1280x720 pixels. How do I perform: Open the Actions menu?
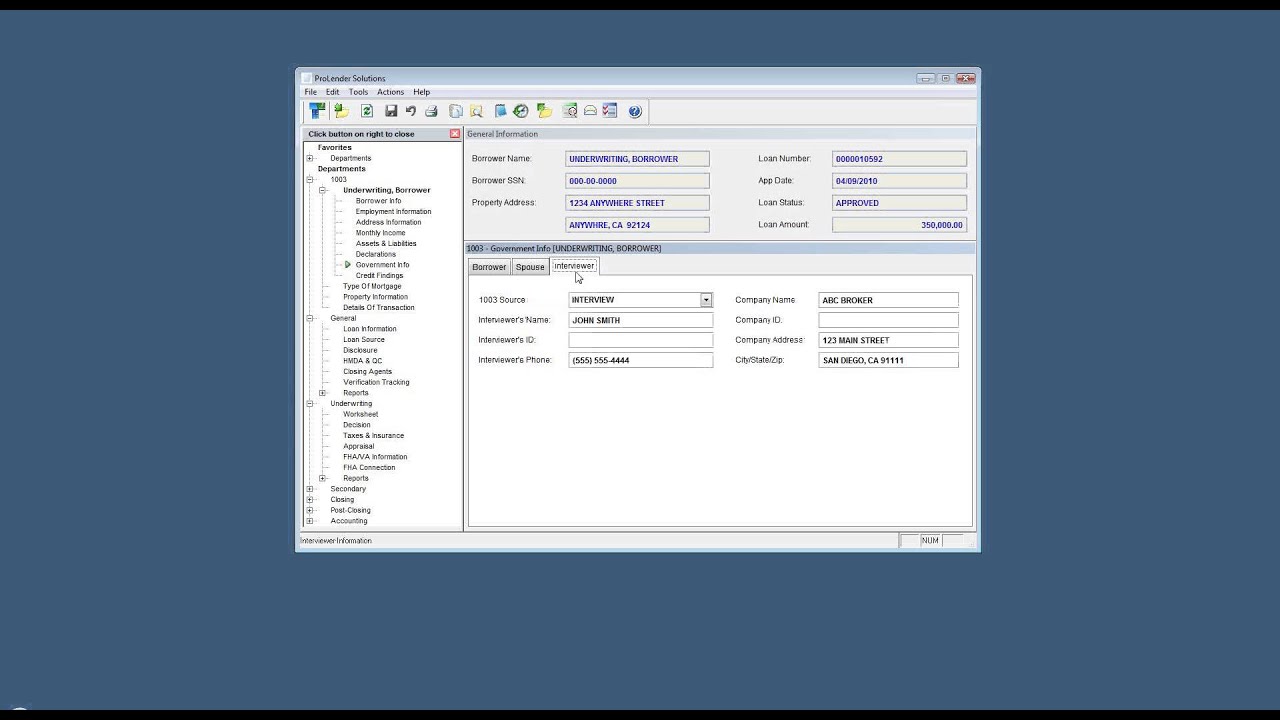coord(390,92)
